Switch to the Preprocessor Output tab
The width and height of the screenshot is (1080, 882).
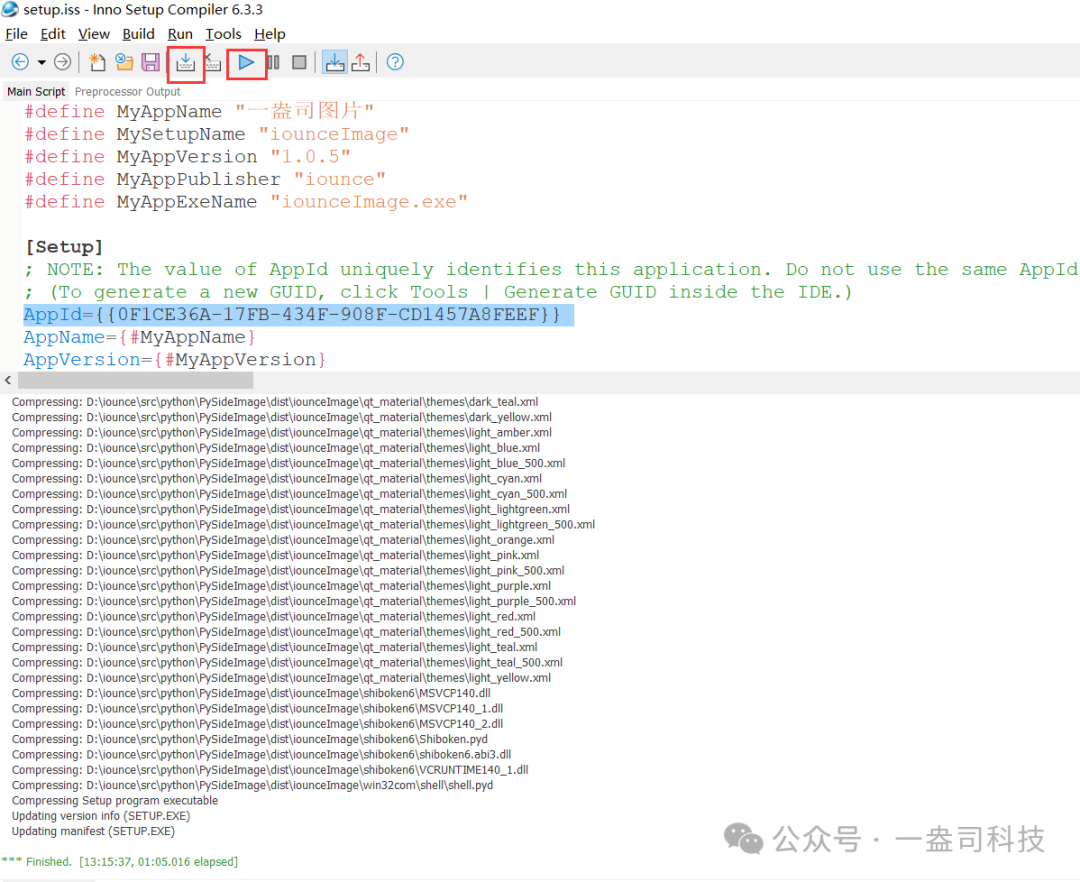point(127,92)
